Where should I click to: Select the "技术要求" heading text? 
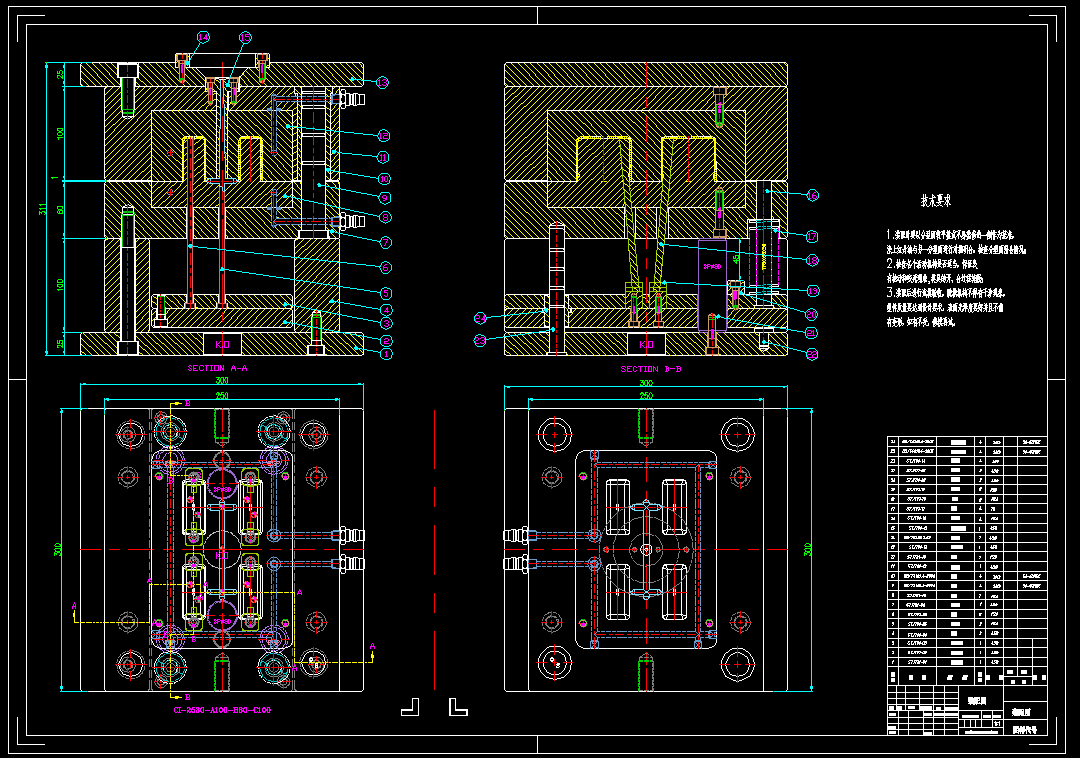pyautogui.click(x=935, y=201)
